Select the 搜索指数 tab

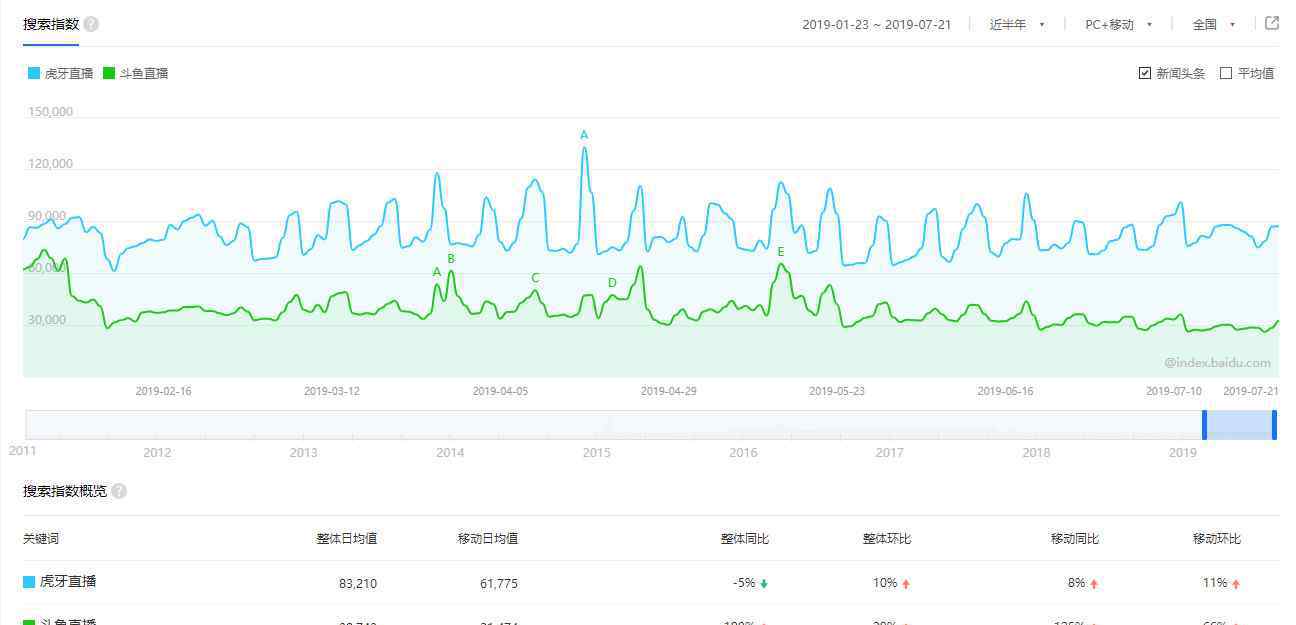(x=51, y=24)
